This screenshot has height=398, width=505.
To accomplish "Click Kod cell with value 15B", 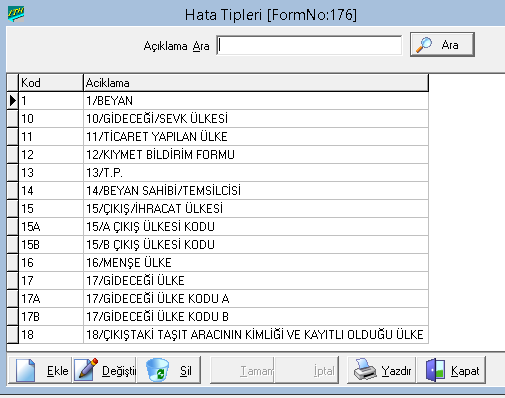I will coord(51,245).
